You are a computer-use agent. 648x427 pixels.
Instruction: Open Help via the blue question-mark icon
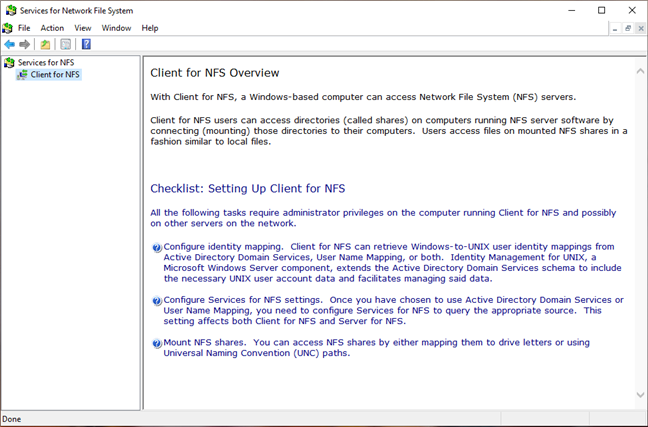click(86, 44)
